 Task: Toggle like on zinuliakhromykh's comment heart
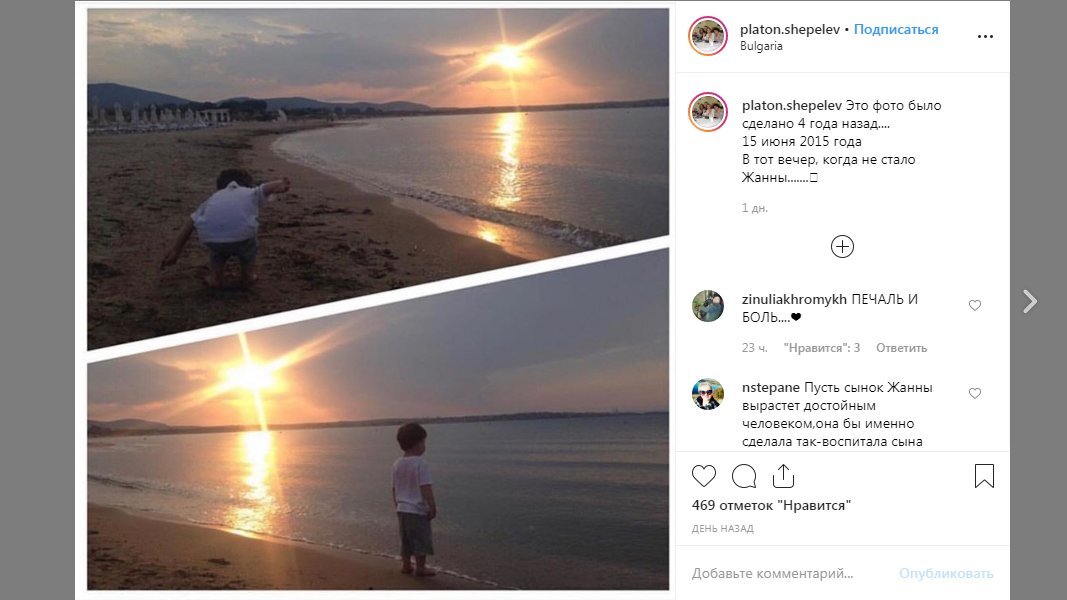pos(975,306)
